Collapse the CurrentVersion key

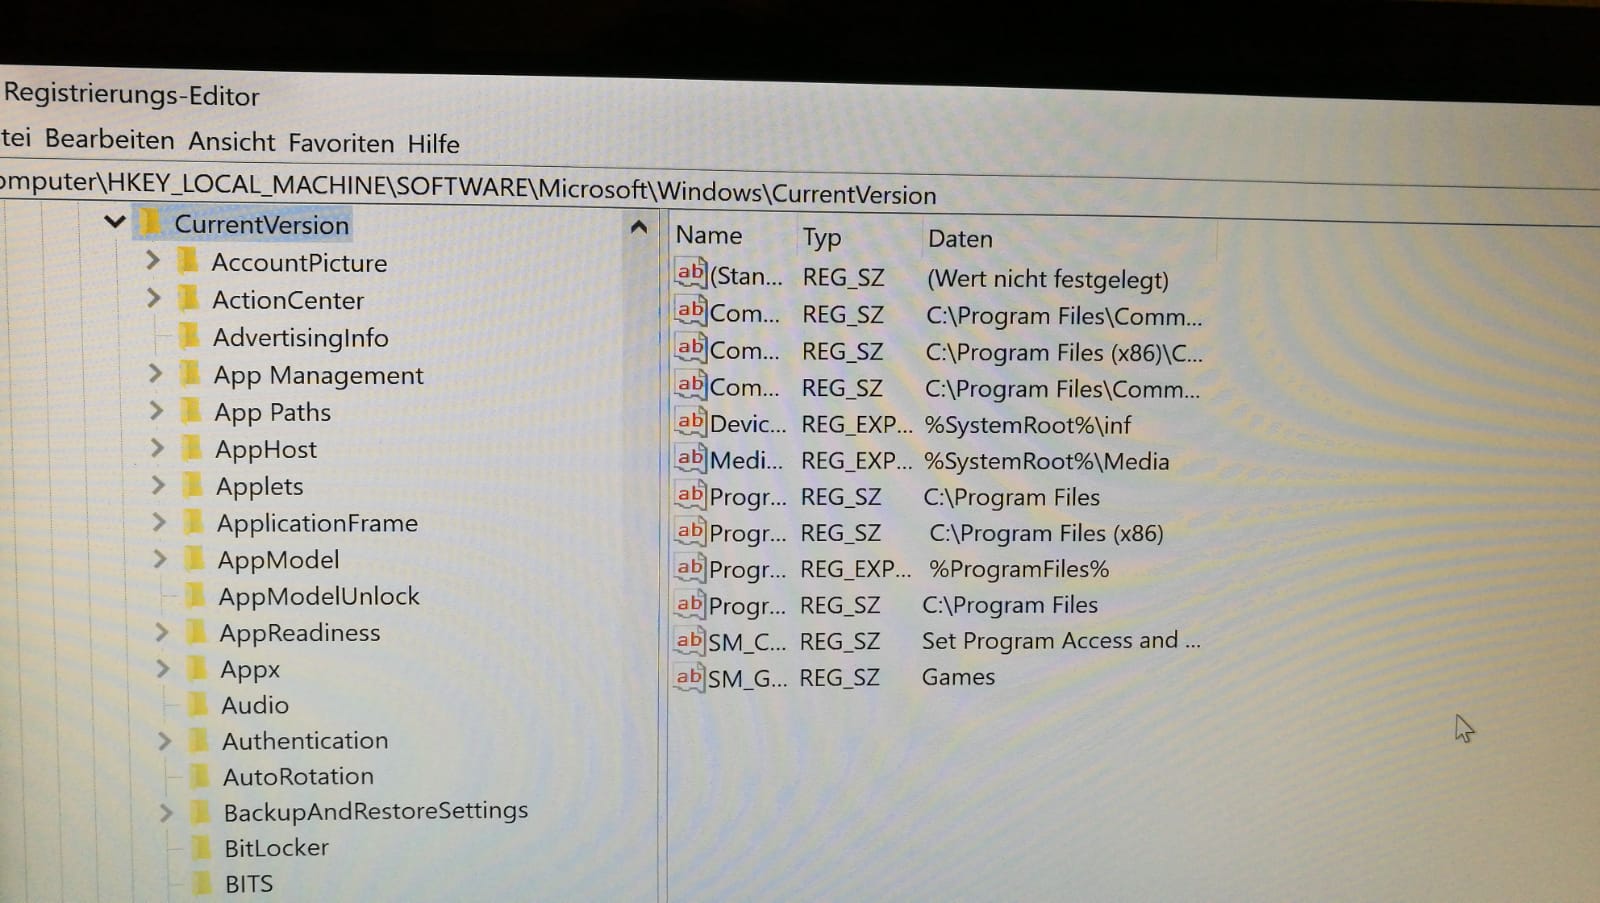(115, 222)
